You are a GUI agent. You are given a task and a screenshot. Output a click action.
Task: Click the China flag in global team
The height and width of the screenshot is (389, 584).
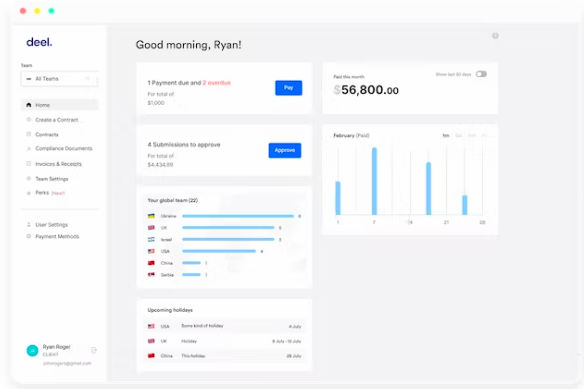pos(151,263)
